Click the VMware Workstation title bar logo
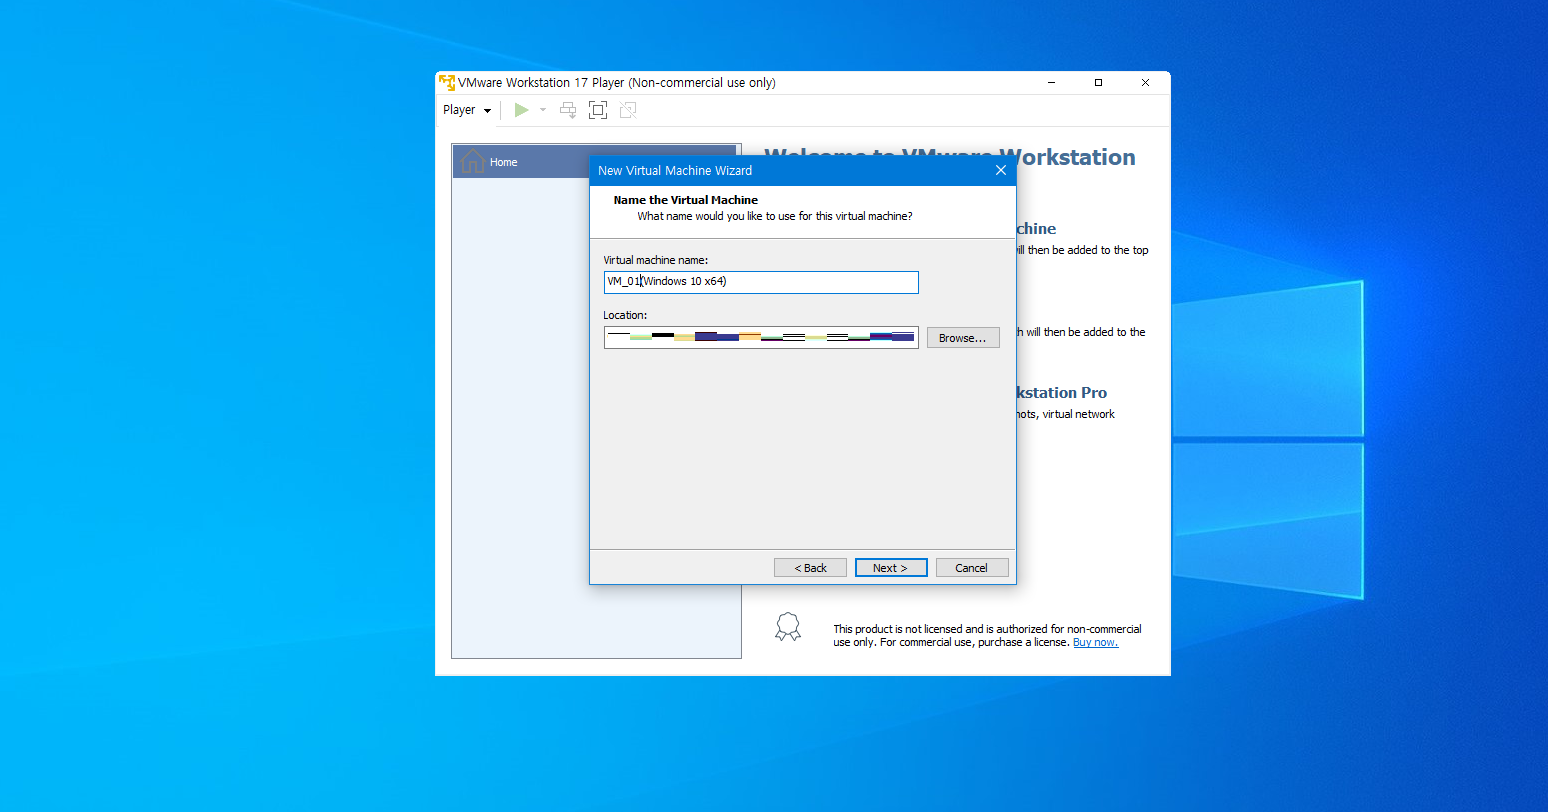This screenshot has height=812, width=1548. tap(447, 82)
